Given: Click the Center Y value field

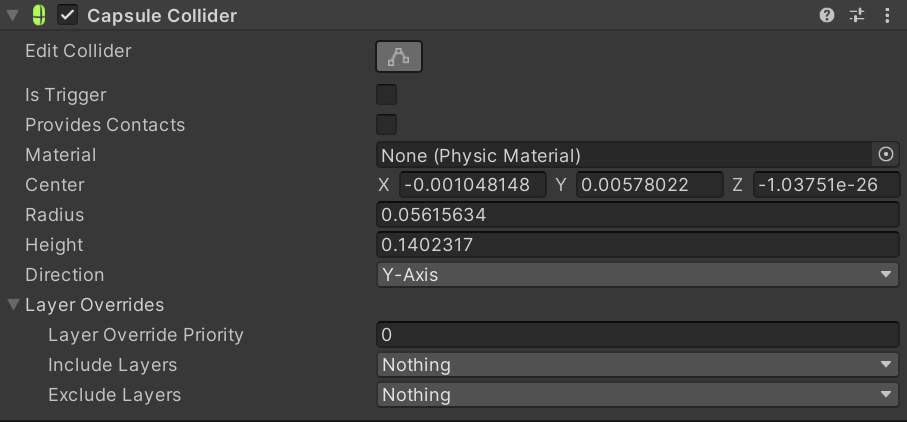Looking at the screenshot, I should click(648, 185).
